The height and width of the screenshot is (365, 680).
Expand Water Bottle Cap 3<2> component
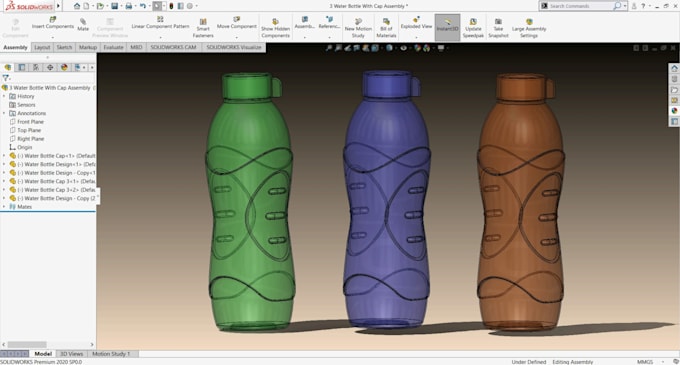click(4, 190)
